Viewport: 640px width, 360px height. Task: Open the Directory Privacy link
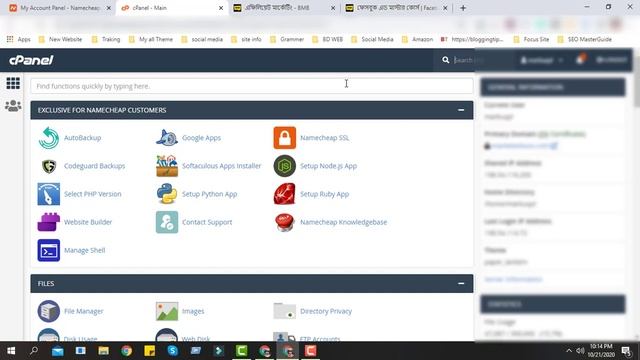coord(326,311)
